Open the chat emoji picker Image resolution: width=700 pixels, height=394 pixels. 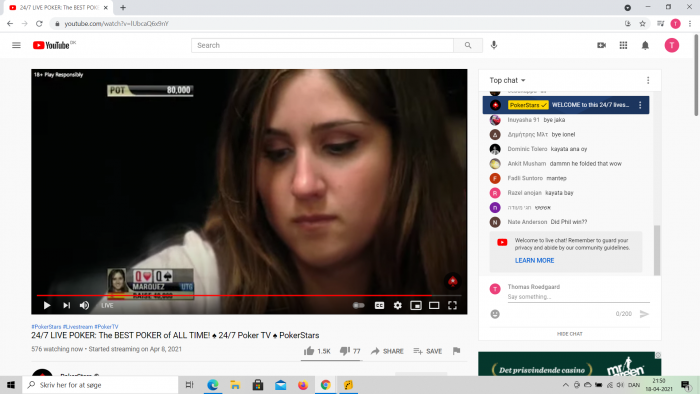point(495,314)
